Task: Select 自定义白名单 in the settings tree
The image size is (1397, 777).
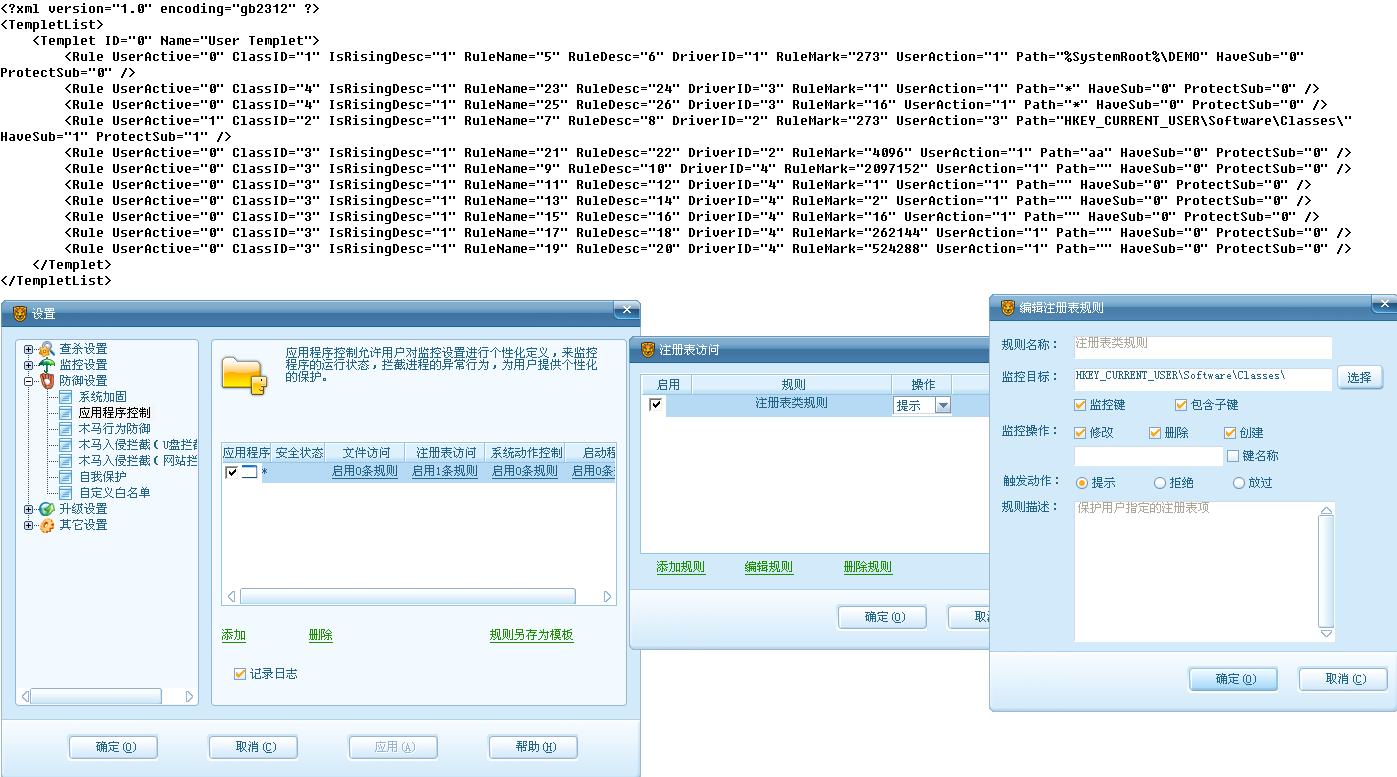Action: pos(115,493)
